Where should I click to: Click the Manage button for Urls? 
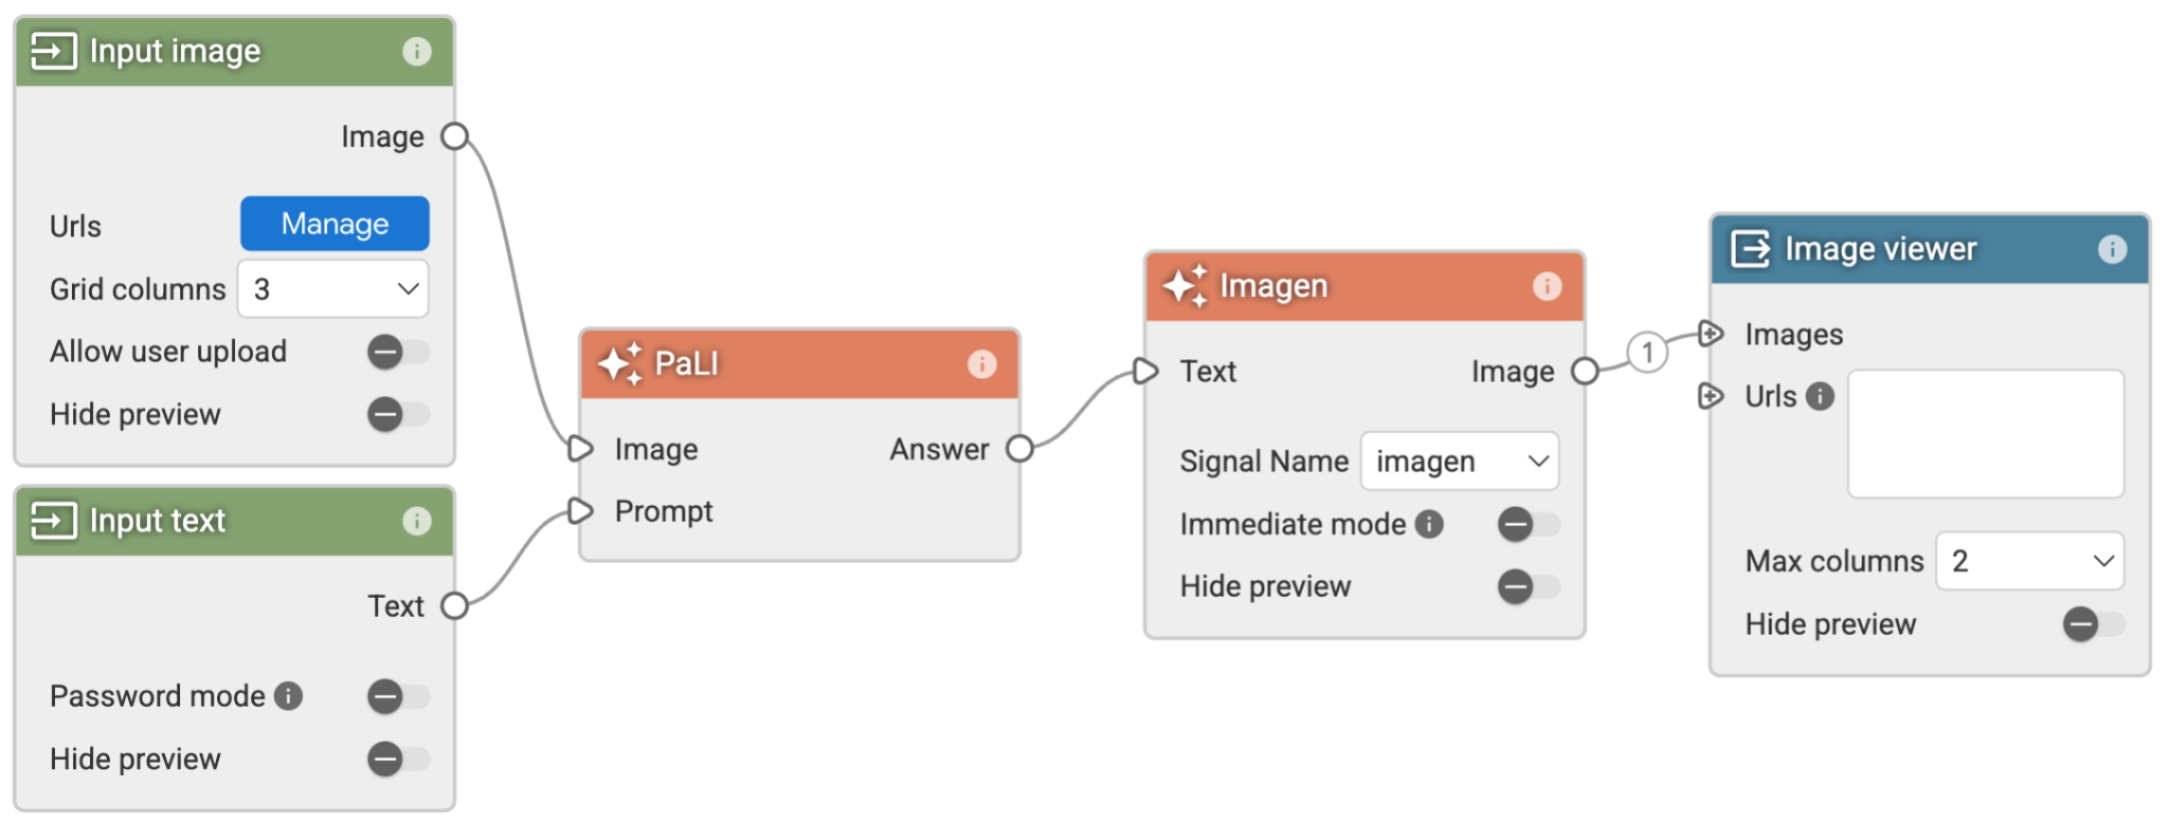[335, 224]
